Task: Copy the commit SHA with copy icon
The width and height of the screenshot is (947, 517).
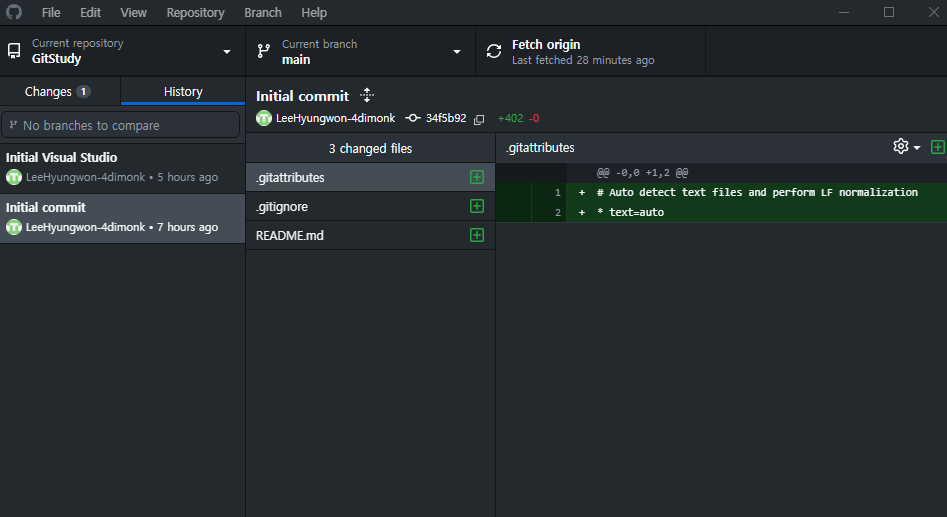Action: coord(479,119)
